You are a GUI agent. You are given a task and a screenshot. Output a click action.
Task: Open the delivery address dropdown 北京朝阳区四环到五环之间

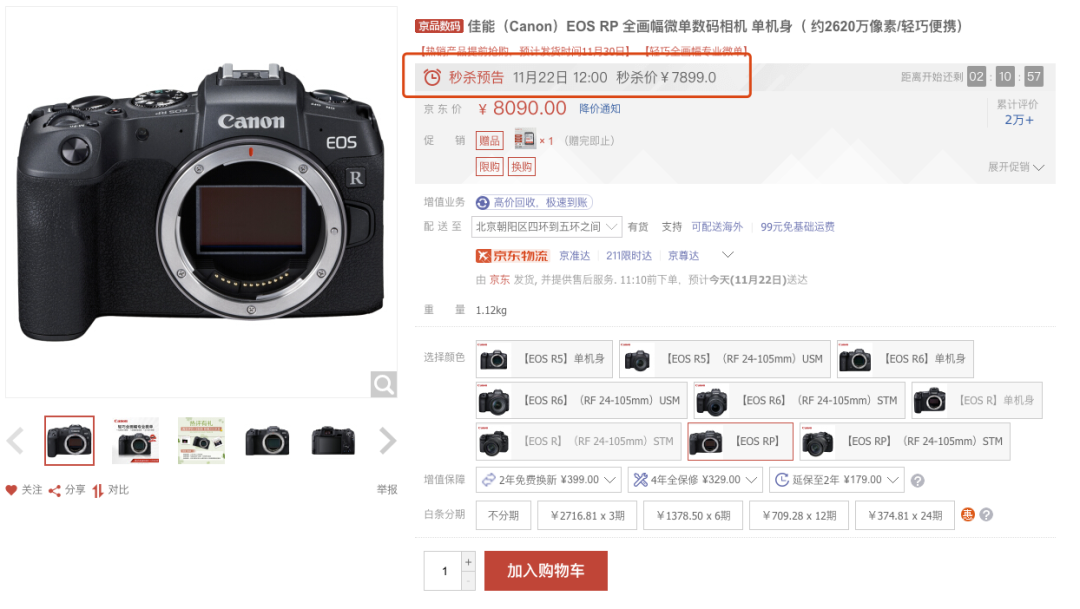coord(546,227)
